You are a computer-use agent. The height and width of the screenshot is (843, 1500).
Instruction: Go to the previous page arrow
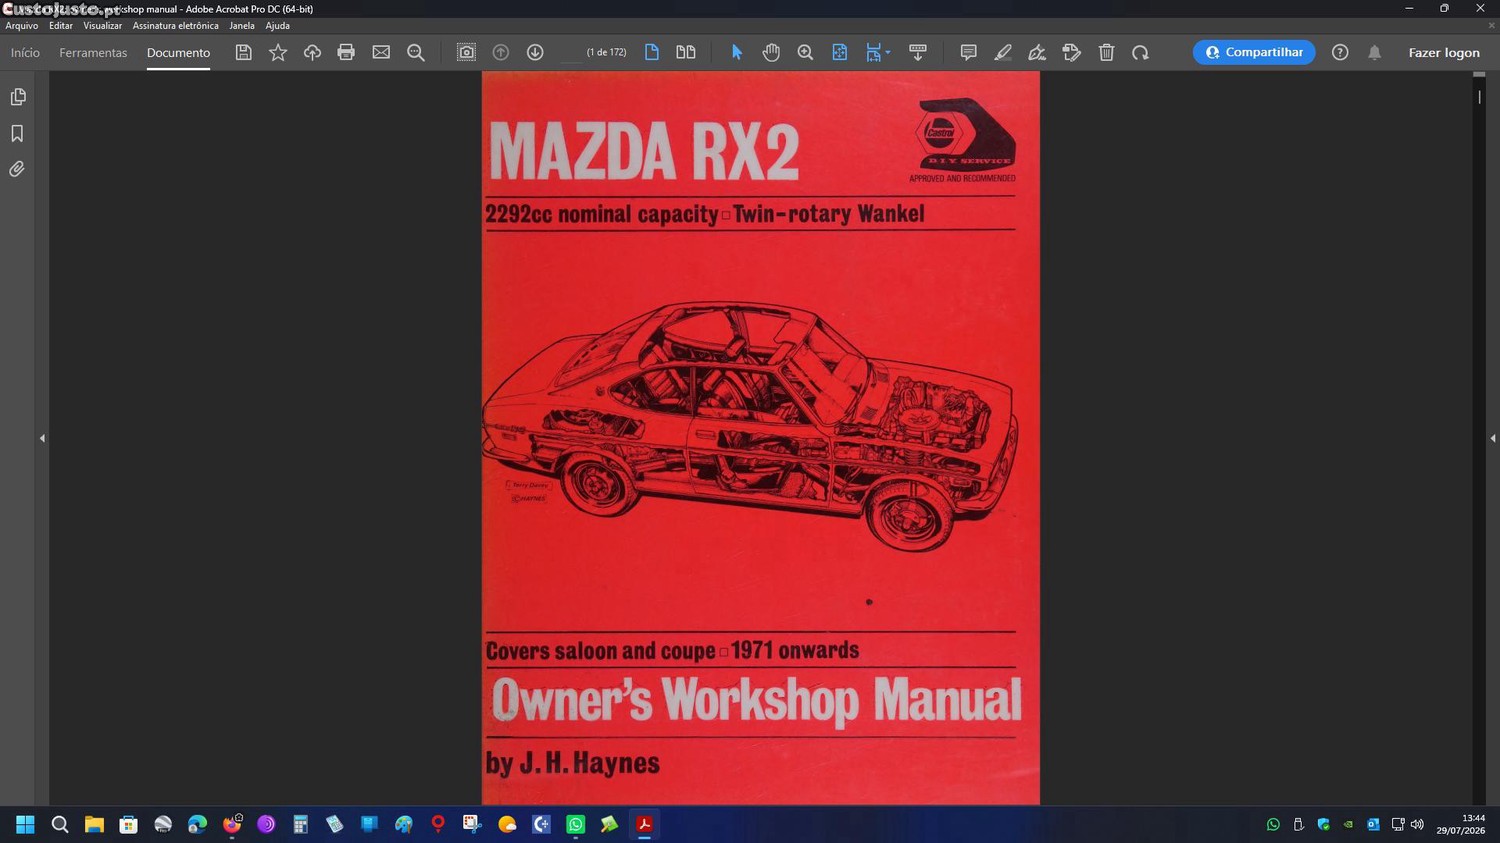(501, 52)
